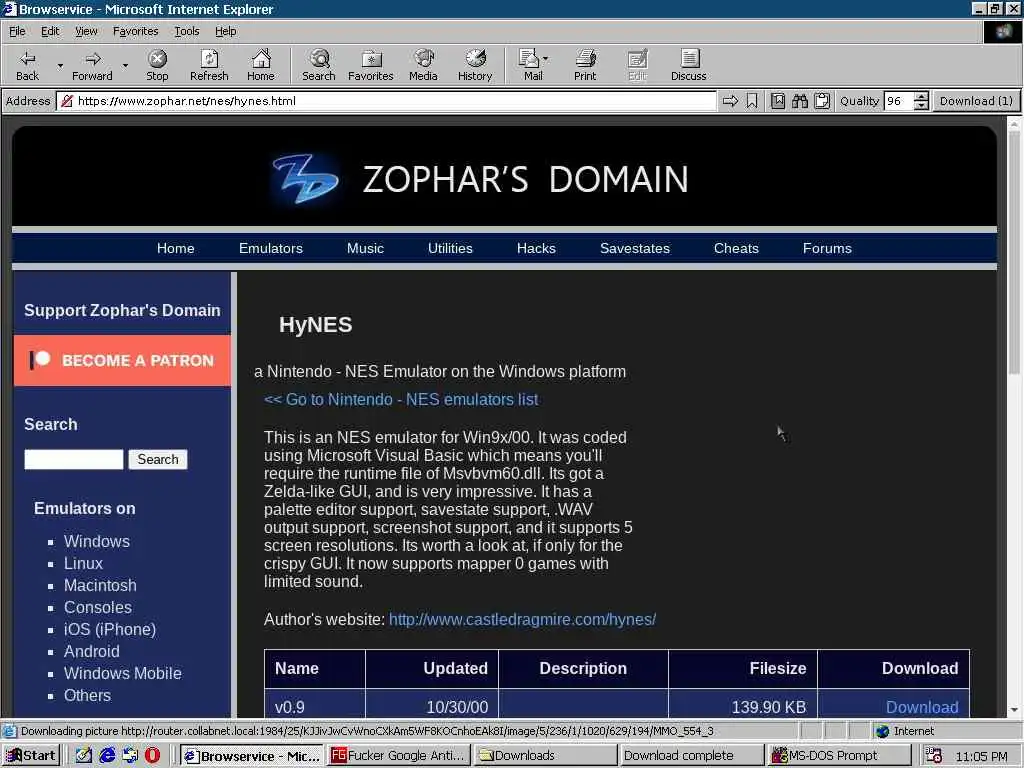This screenshot has height=768, width=1024.
Task: Open the Windows Mobile emulators link
Action: [x=122, y=673]
